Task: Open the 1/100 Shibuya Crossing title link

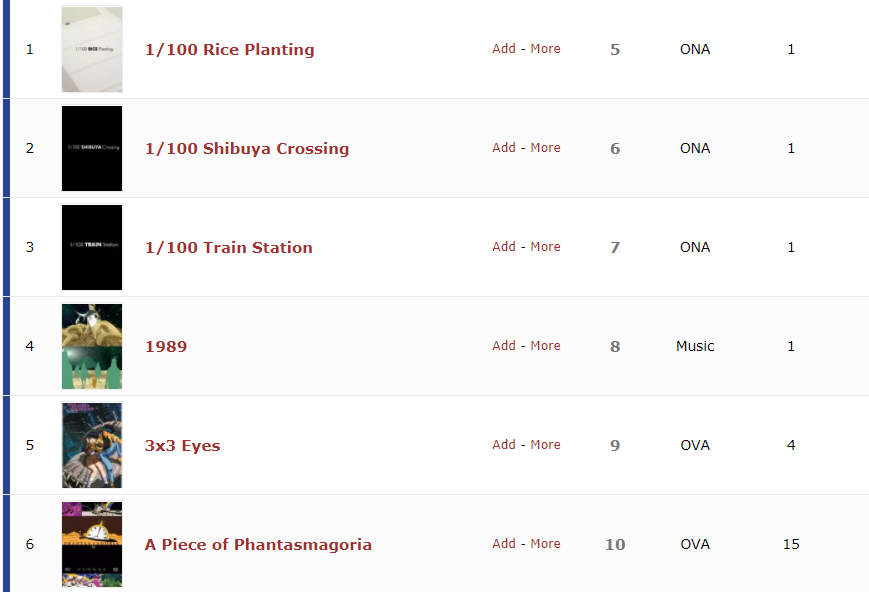Action: (x=247, y=149)
